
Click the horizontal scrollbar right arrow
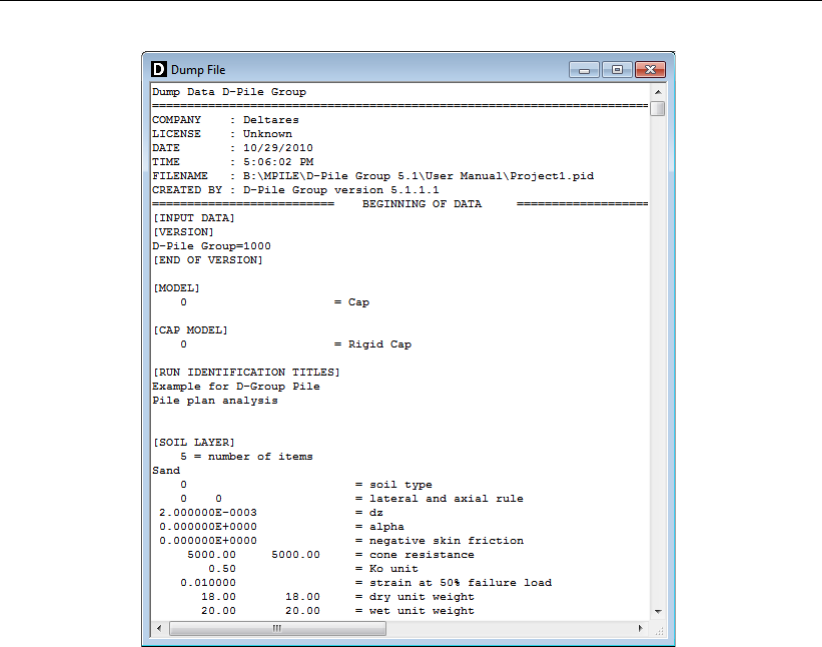tap(641, 628)
